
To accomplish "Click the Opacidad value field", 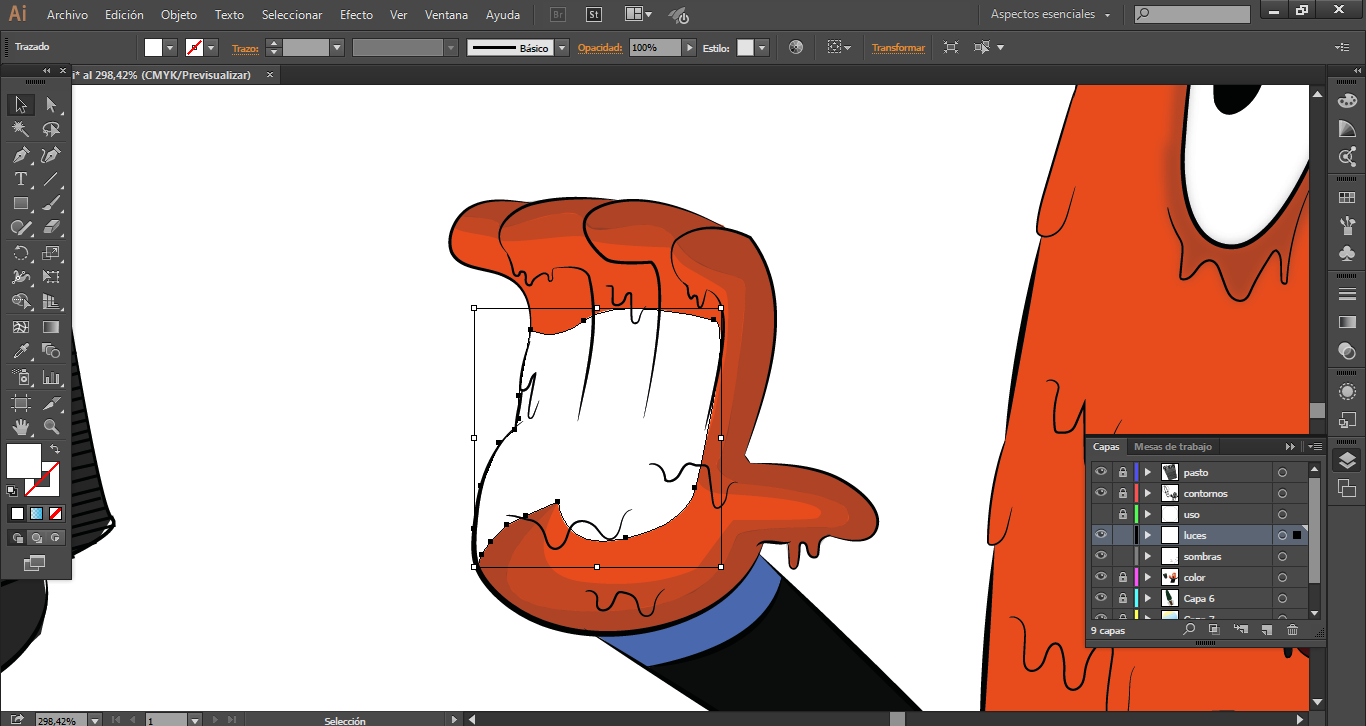I will (655, 48).
